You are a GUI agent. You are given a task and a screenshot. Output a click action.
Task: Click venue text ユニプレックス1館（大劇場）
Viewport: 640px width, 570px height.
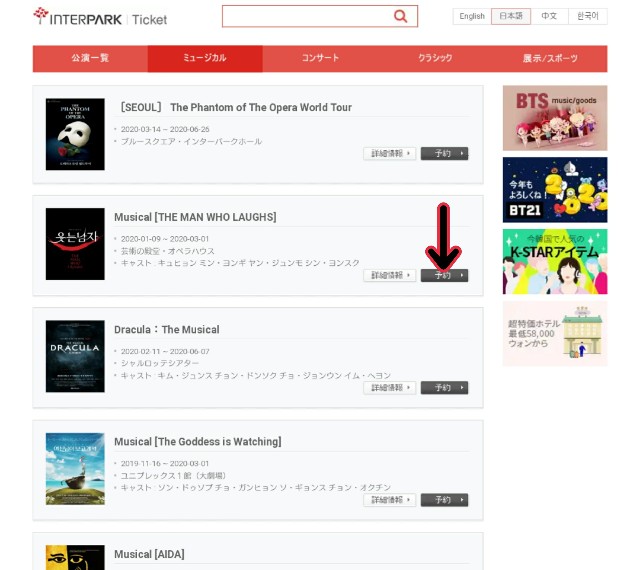click(x=173, y=476)
